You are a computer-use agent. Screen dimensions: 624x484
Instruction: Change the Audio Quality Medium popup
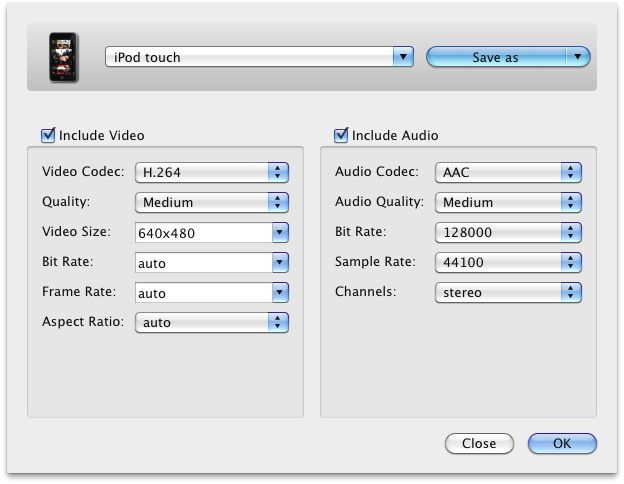pyautogui.click(x=508, y=202)
